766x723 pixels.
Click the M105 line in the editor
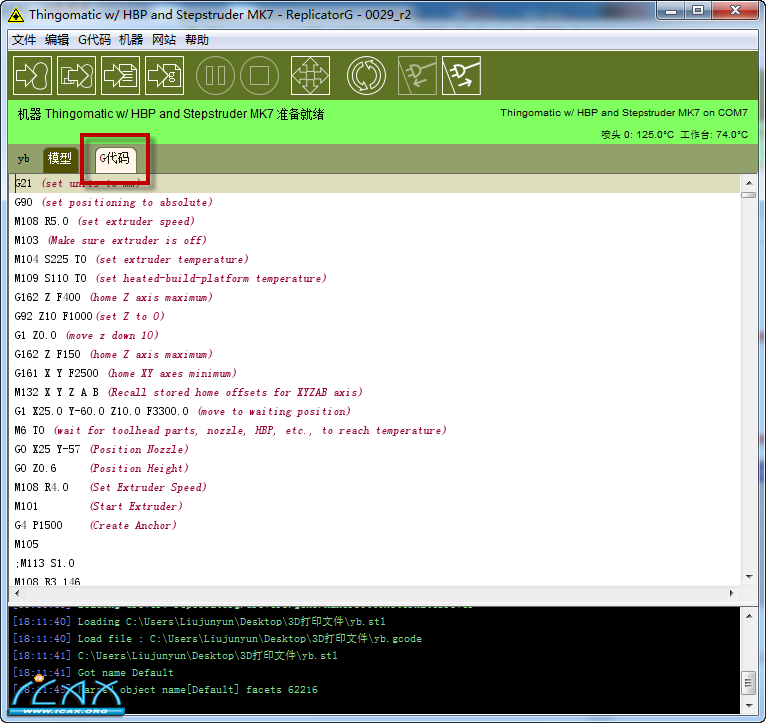(26, 545)
